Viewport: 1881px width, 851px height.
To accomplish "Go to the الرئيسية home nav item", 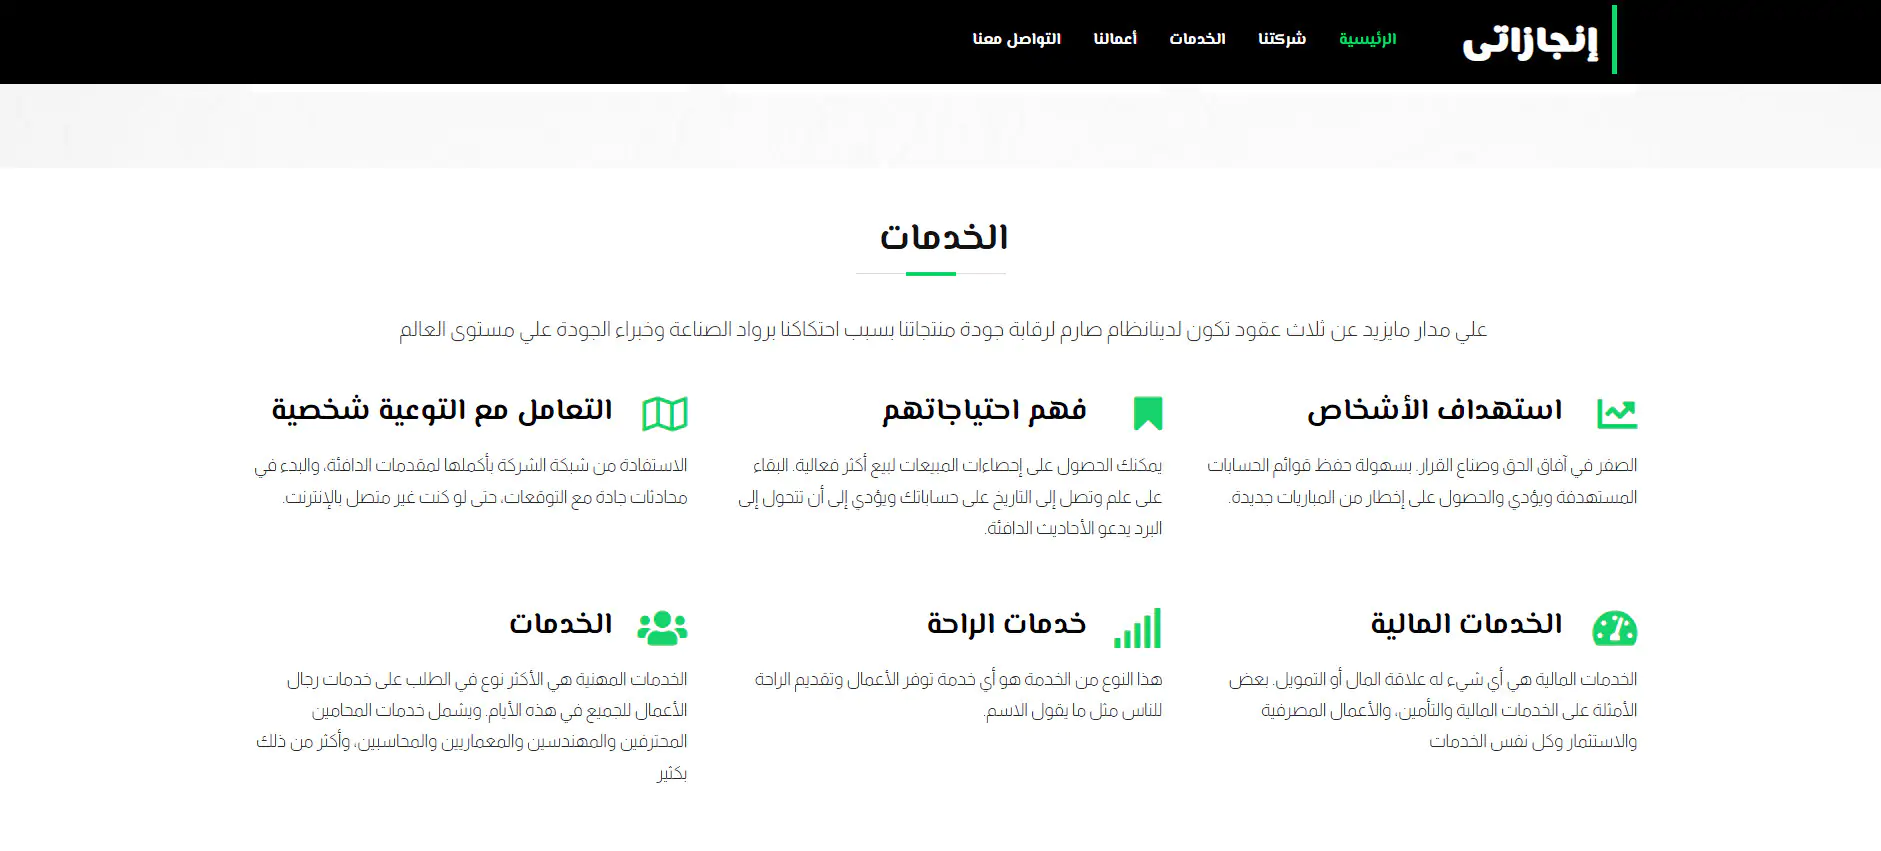I will click(1367, 39).
